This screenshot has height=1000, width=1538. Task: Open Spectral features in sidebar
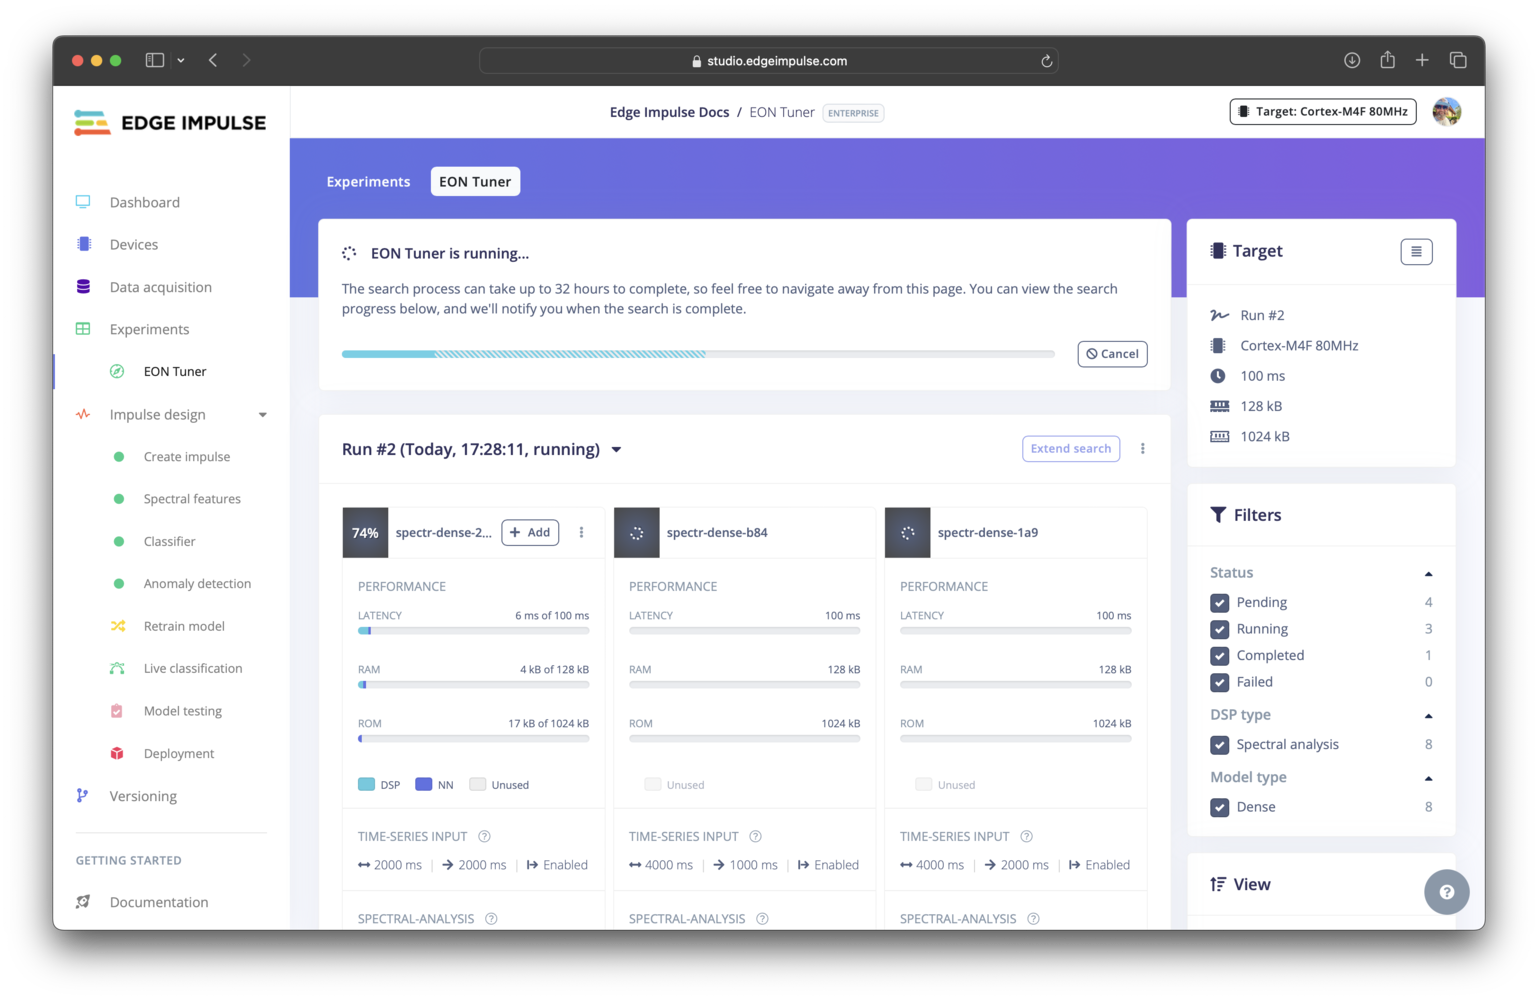192,499
